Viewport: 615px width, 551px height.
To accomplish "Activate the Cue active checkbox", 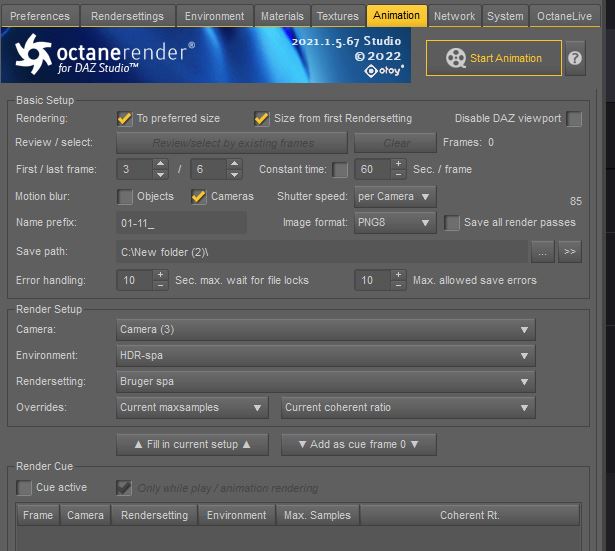I will pyautogui.click(x=24, y=488).
